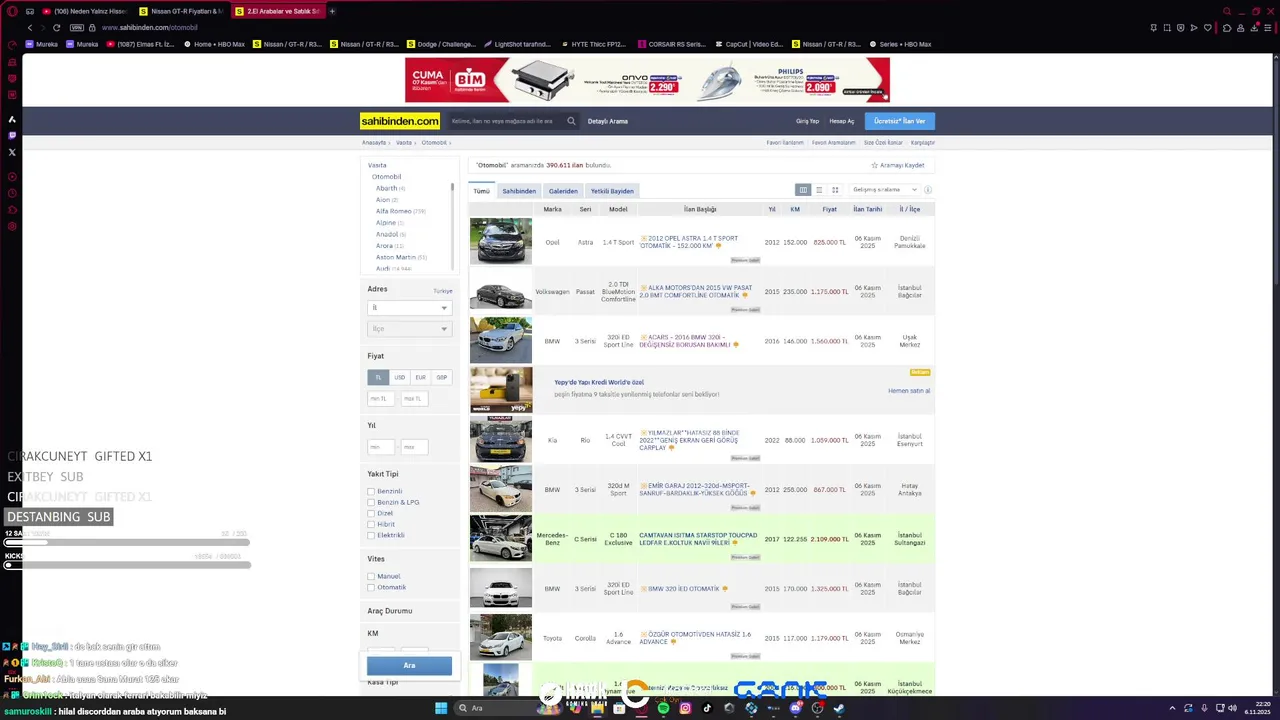Click the blue Ara search button
Viewport: 1280px width, 720px height.
tap(409, 665)
